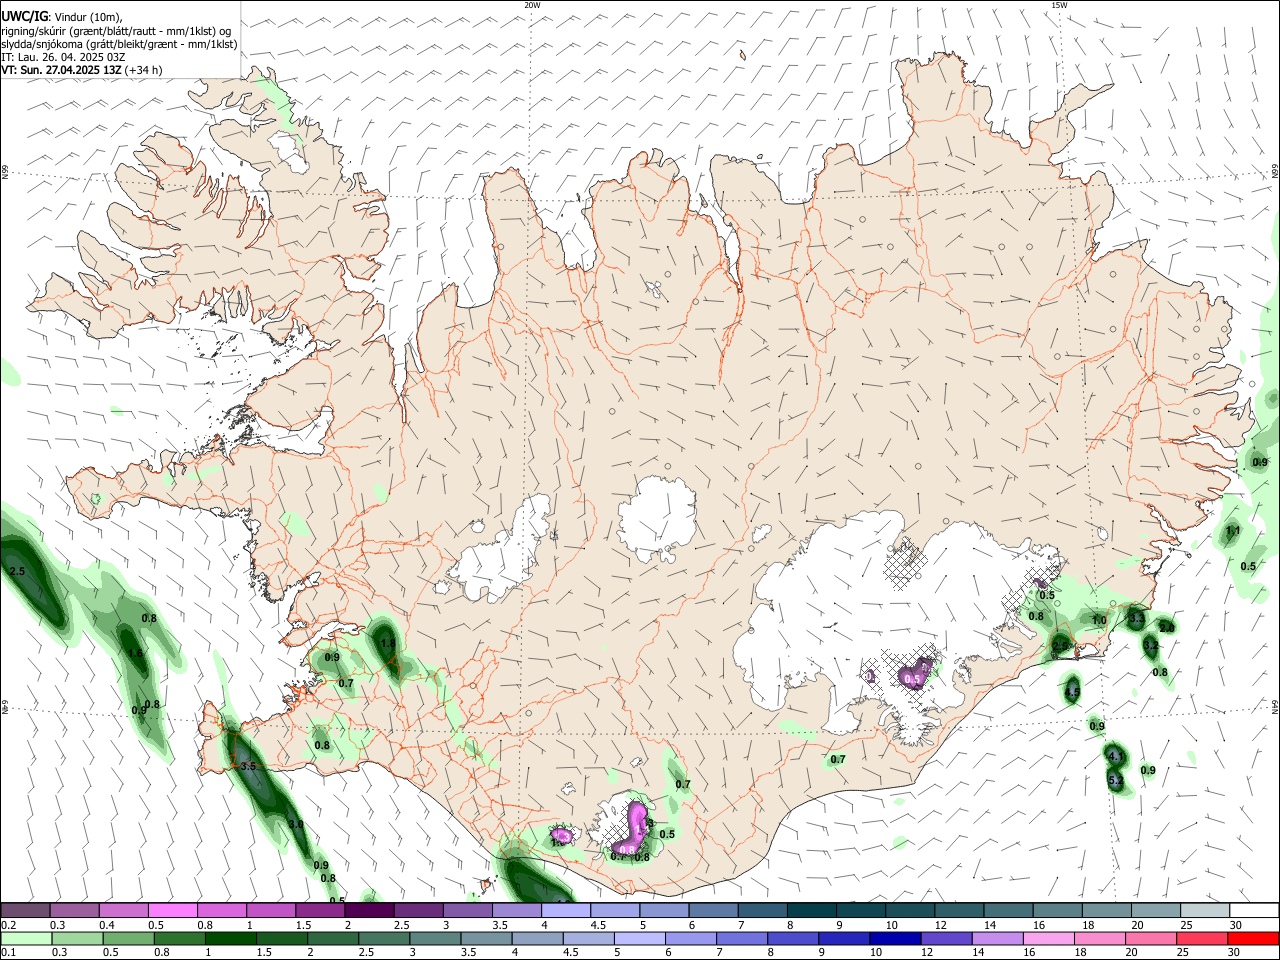
Task: Pick the pale green 0.1–0.3 rain scale swatch
Action: click(x=26, y=938)
